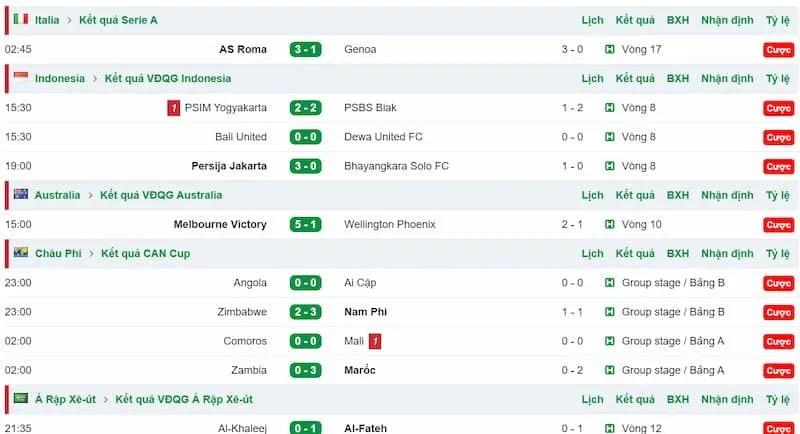Viewport: 800px width, 434px height.
Task: Click the green H icon for AS Roma match
Action: coord(610,49)
